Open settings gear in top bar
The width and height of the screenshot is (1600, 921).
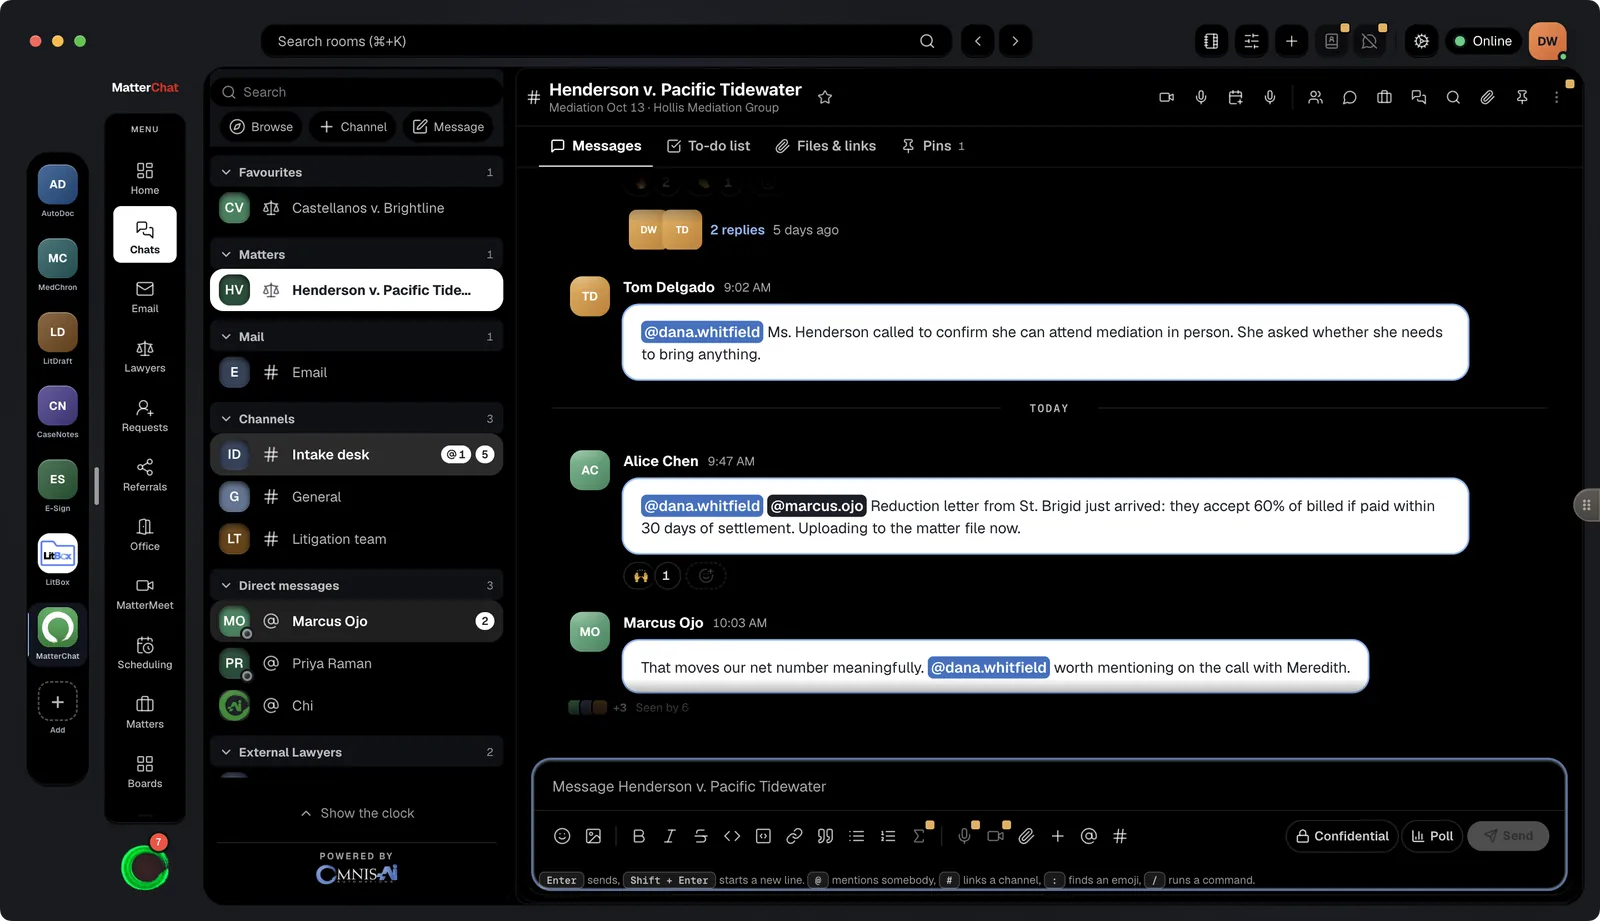click(x=1421, y=41)
